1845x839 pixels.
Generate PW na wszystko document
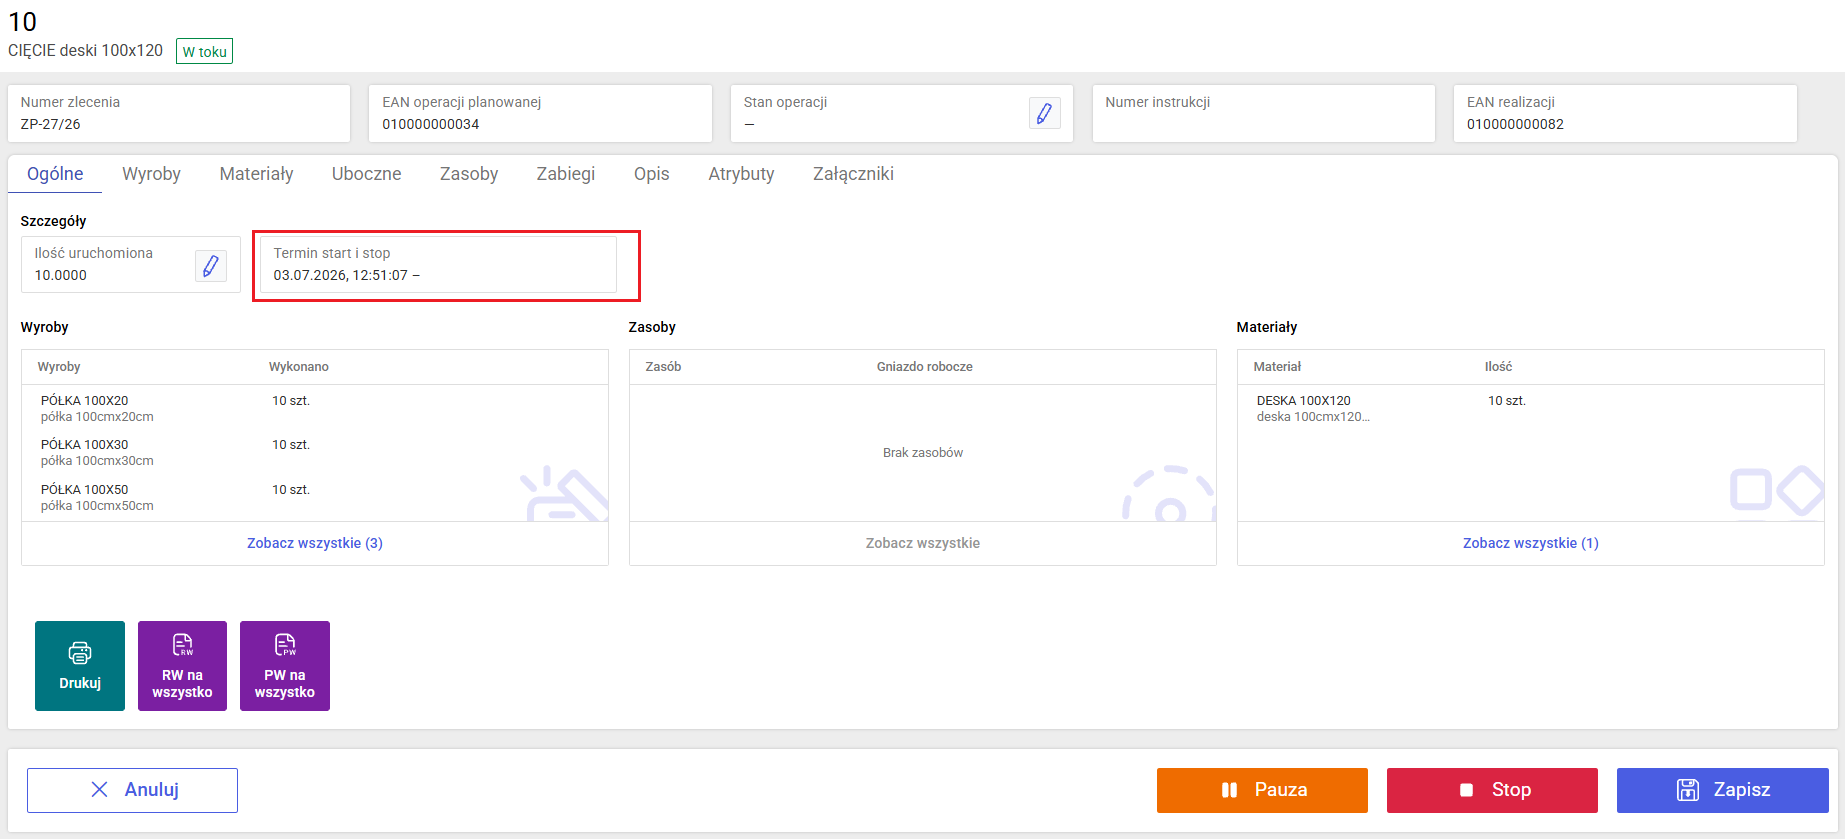coord(285,666)
